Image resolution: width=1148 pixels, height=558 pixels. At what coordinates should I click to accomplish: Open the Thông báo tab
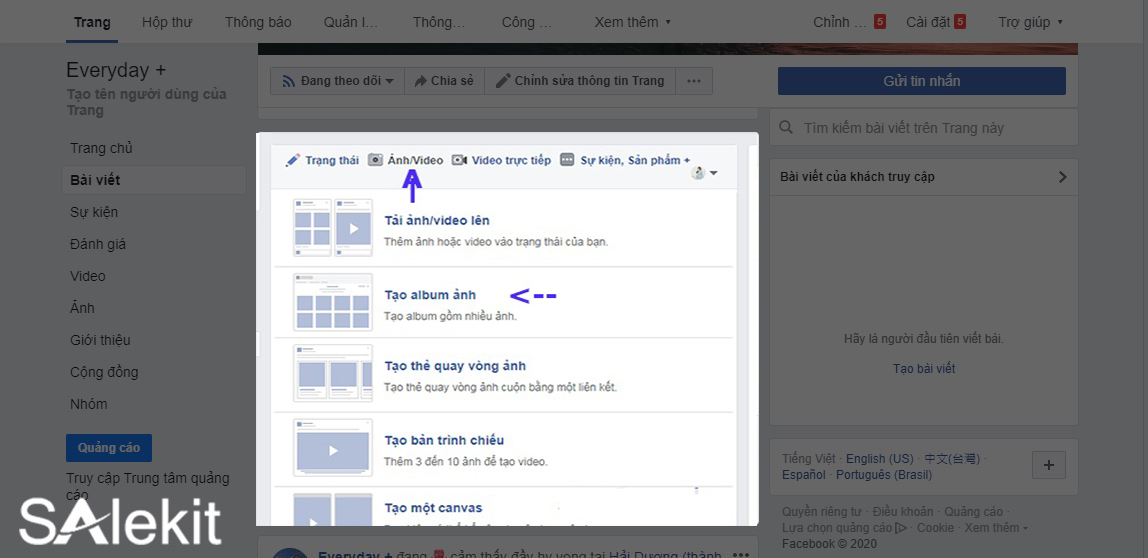258,22
